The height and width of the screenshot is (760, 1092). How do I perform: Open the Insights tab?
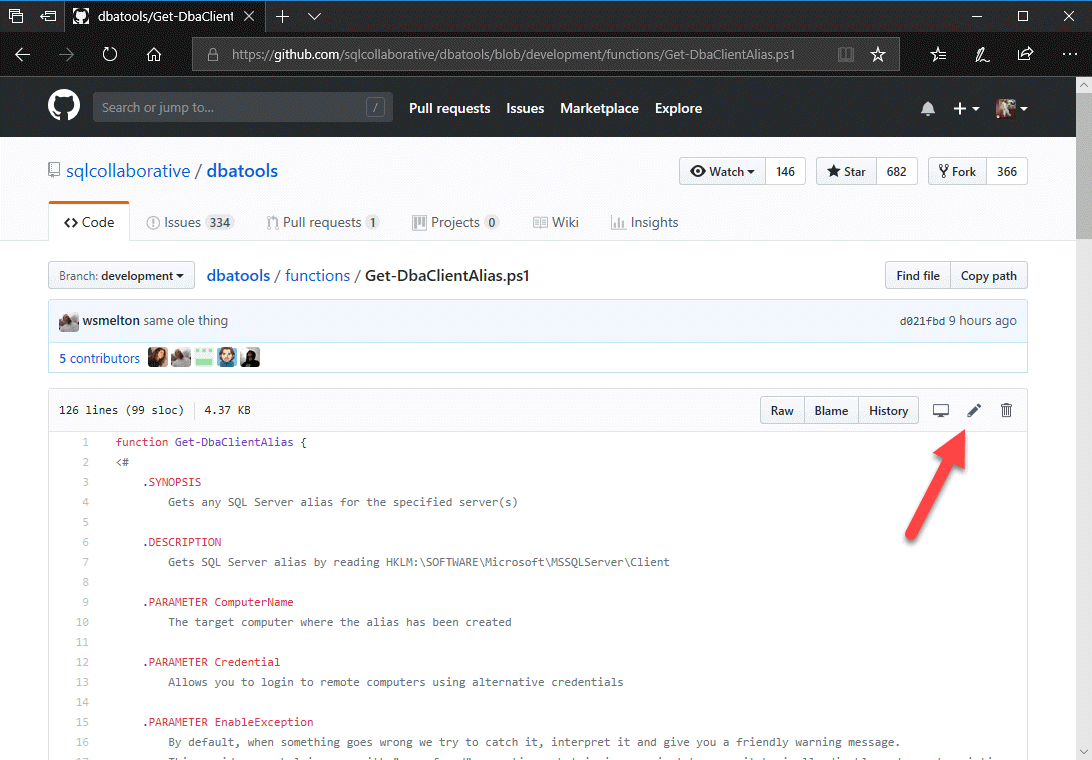click(x=644, y=222)
